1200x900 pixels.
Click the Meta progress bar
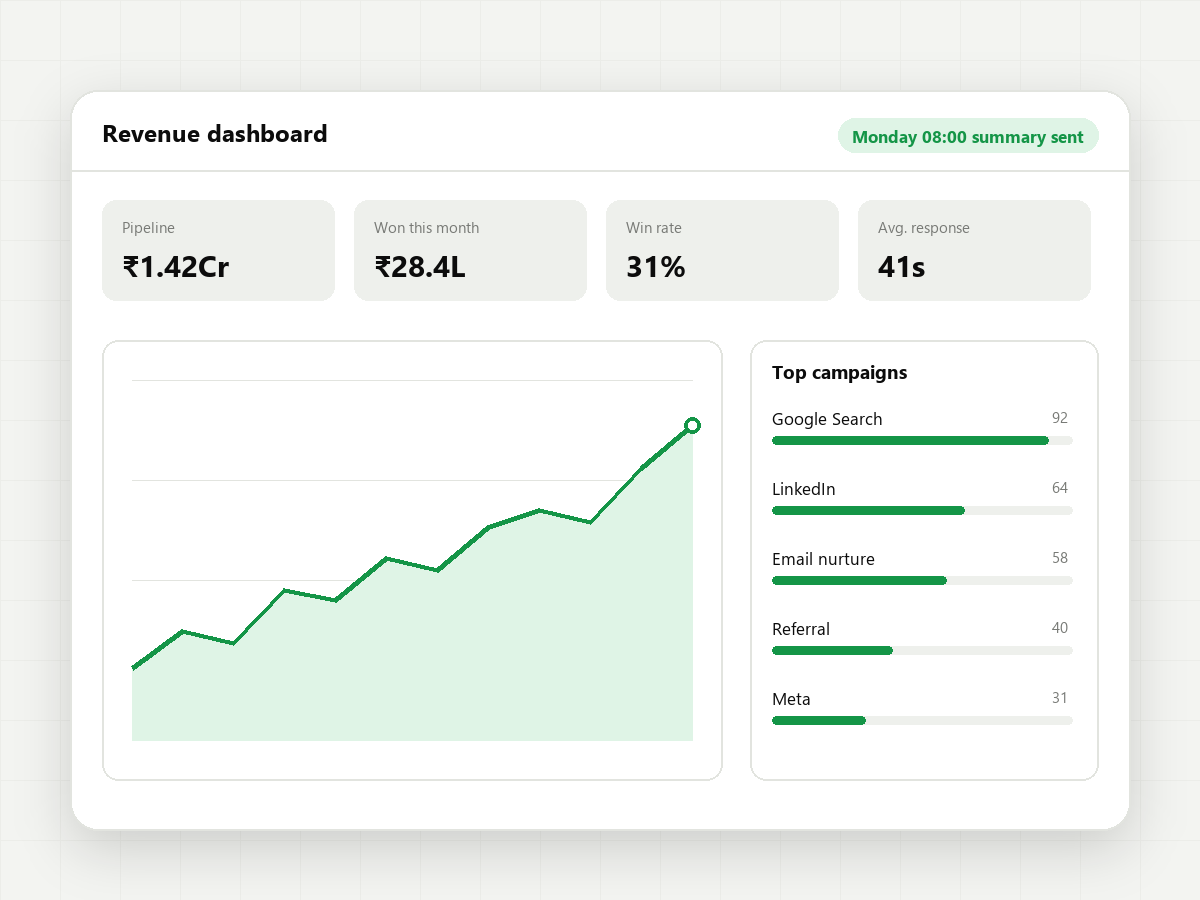(922, 720)
